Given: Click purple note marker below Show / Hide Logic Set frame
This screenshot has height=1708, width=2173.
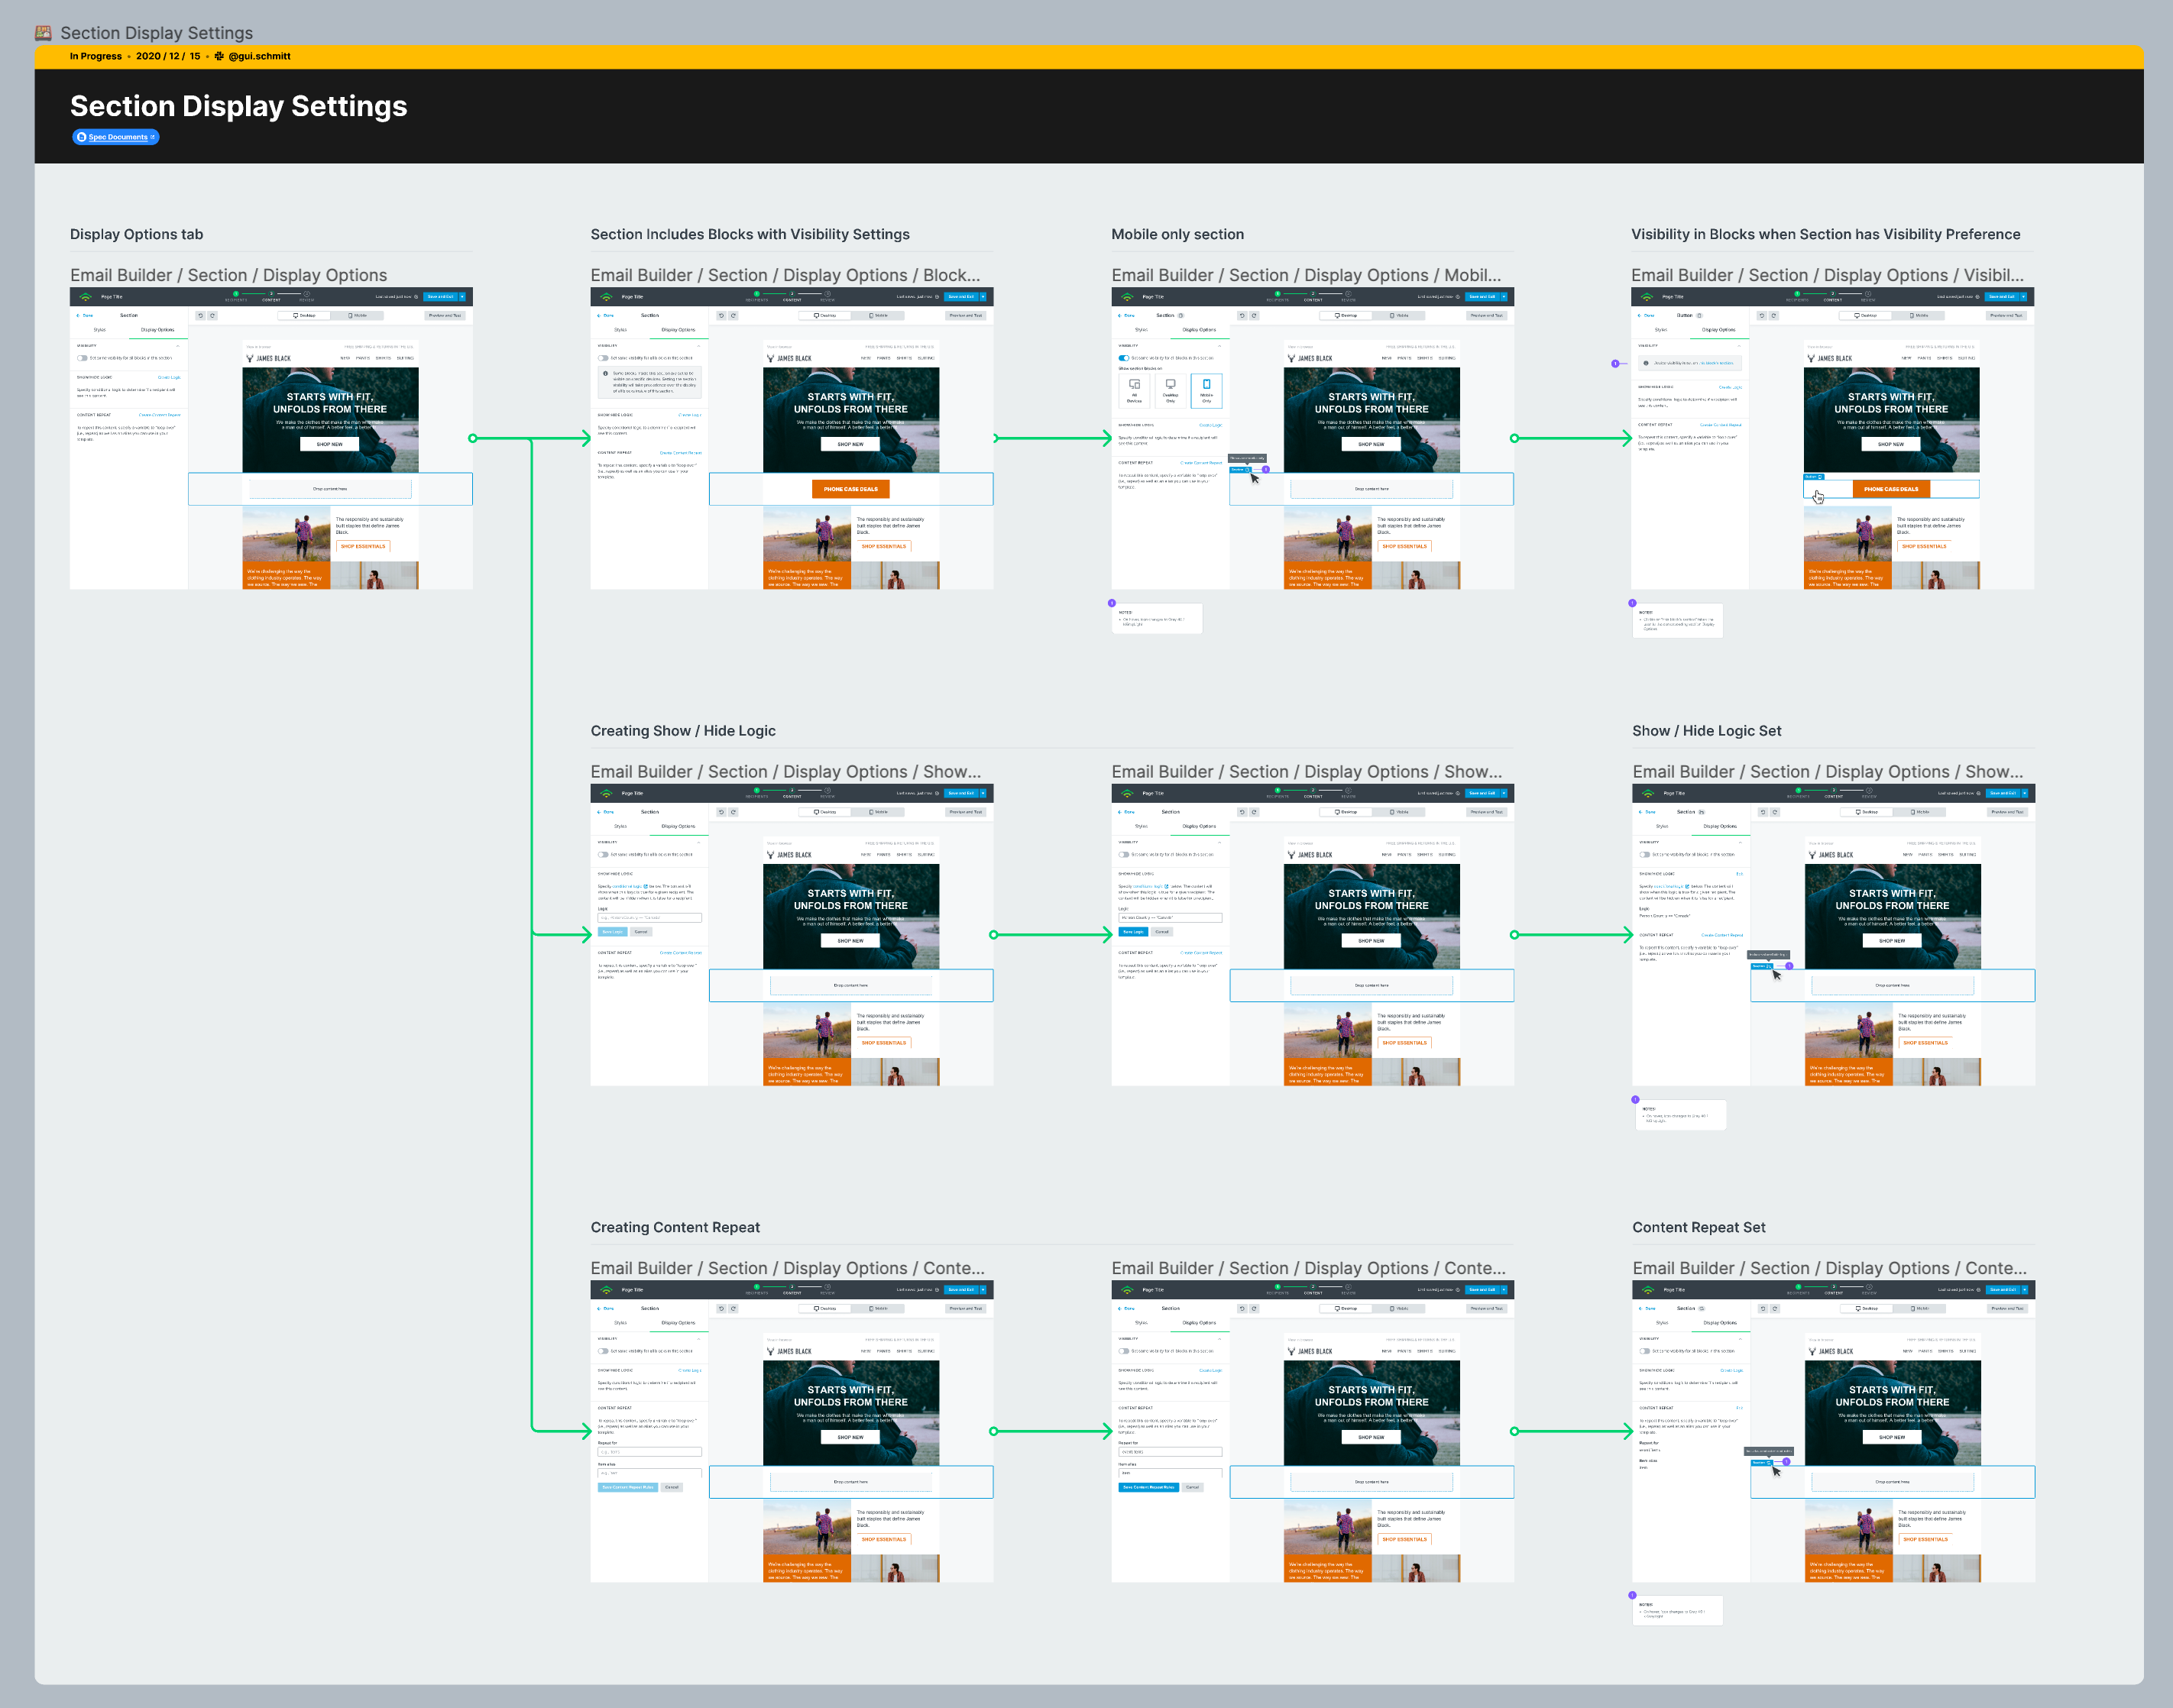Looking at the screenshot, I should [1636, 1100].
